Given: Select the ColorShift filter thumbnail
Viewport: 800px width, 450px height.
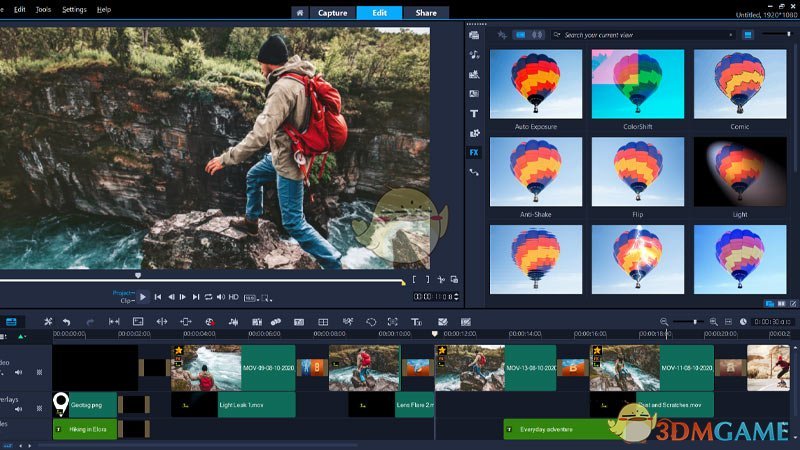Looking at the screenshot, I should click(637, 84).
